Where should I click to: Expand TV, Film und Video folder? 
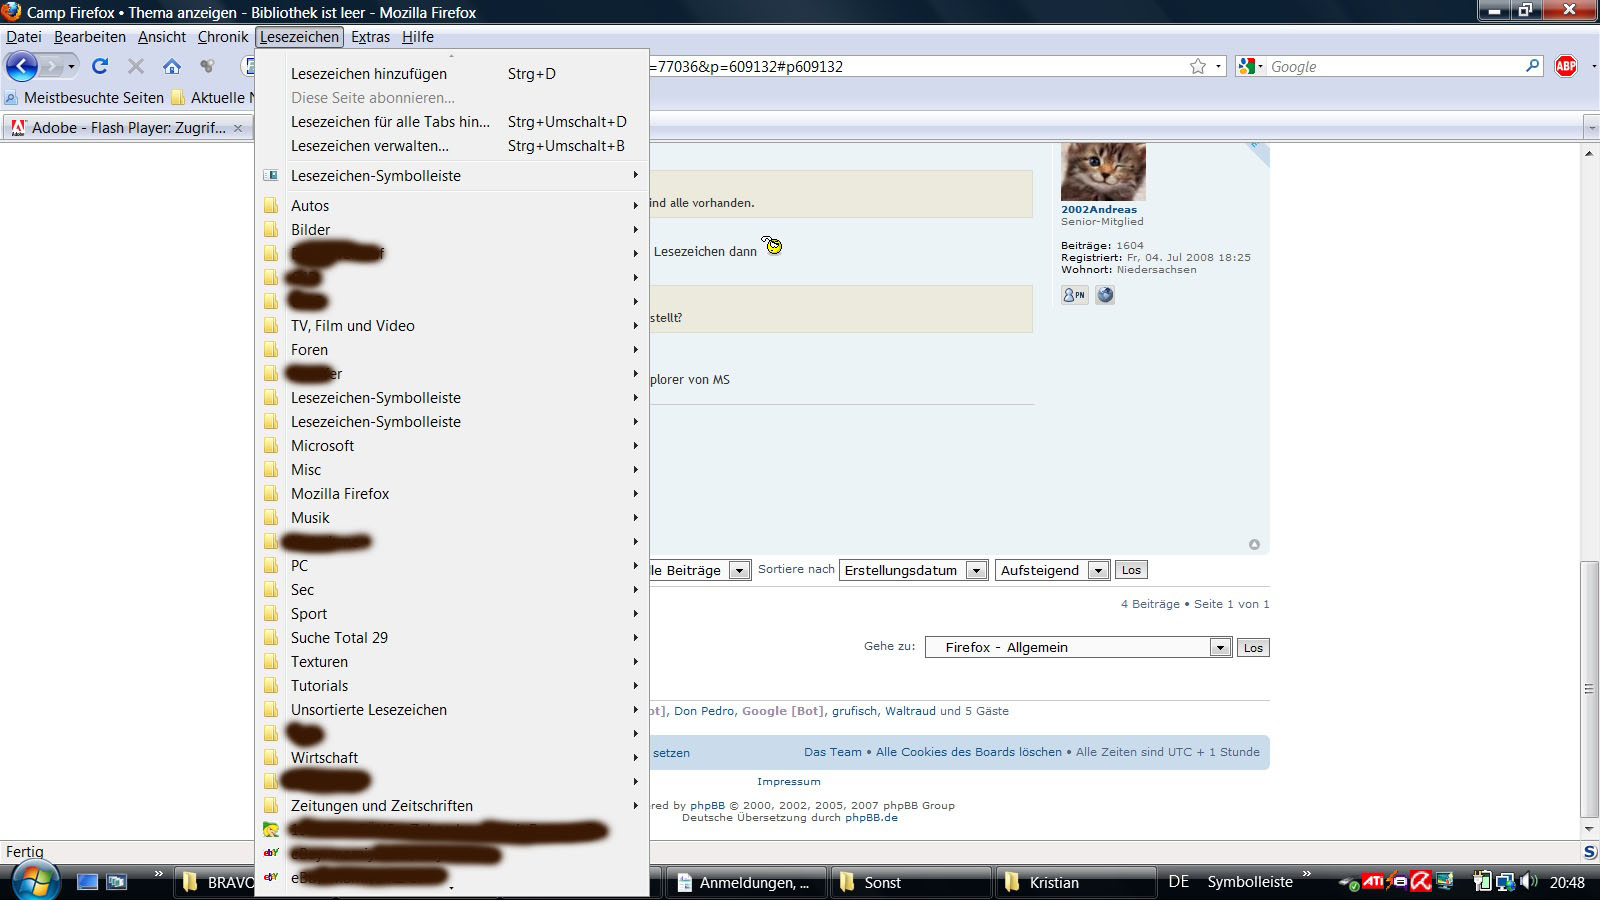pyautogui.click(x=452, y=326)
